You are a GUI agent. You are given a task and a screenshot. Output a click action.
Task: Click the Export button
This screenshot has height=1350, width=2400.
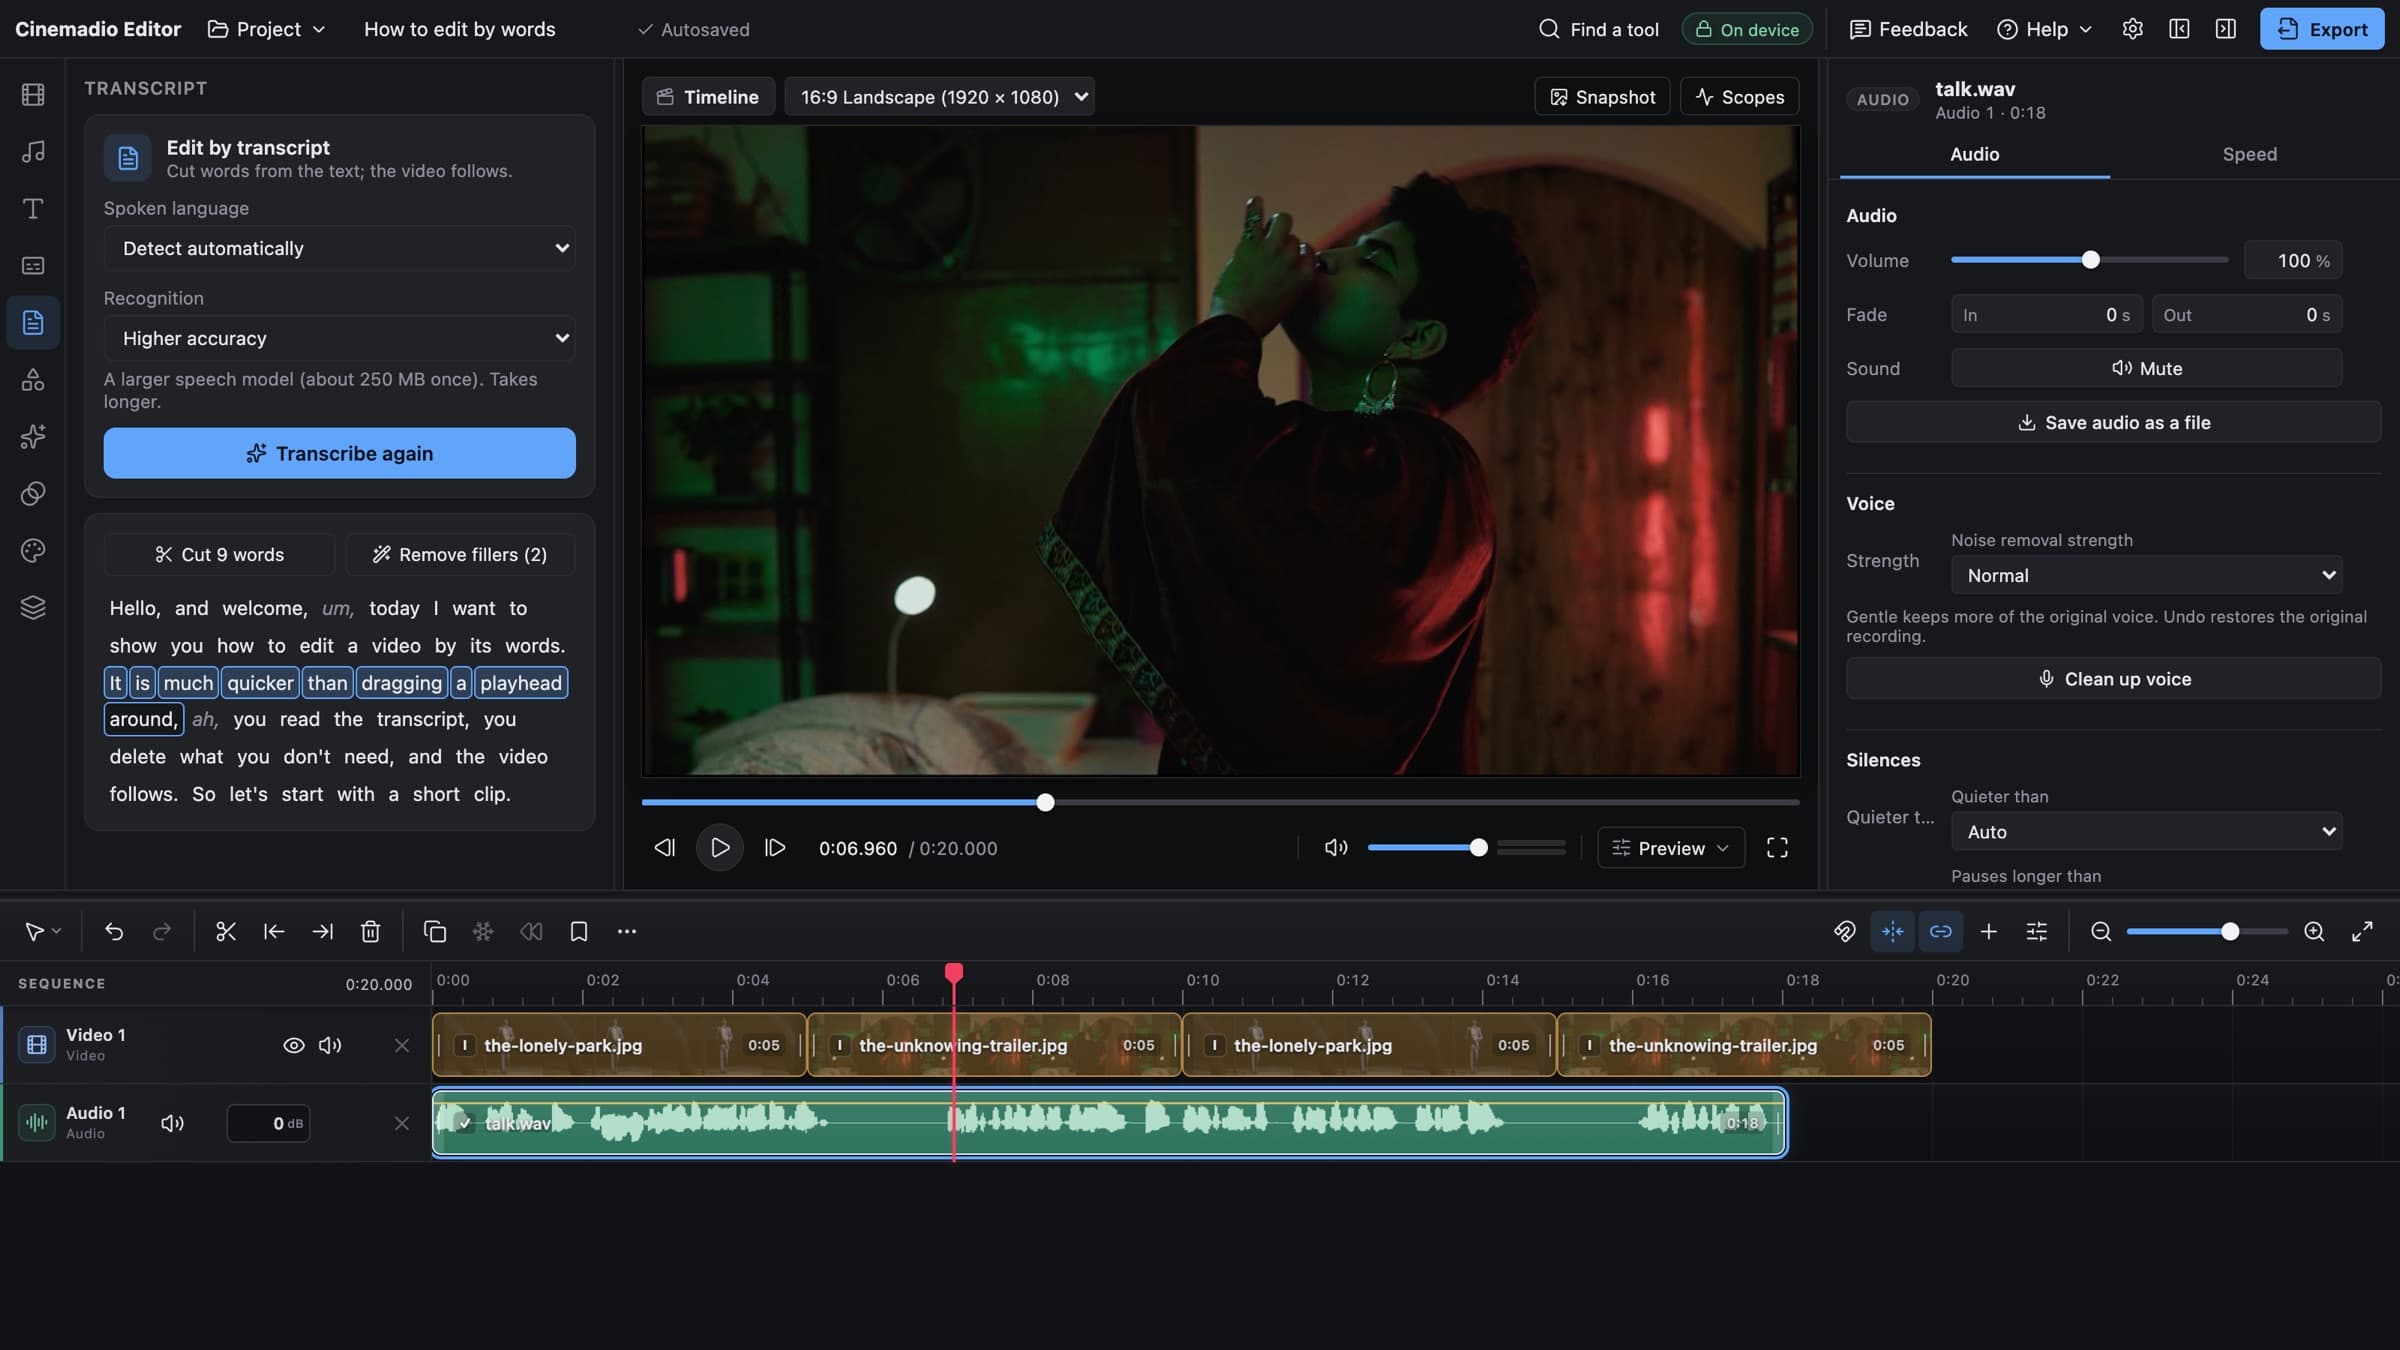tap(2322, 29)
